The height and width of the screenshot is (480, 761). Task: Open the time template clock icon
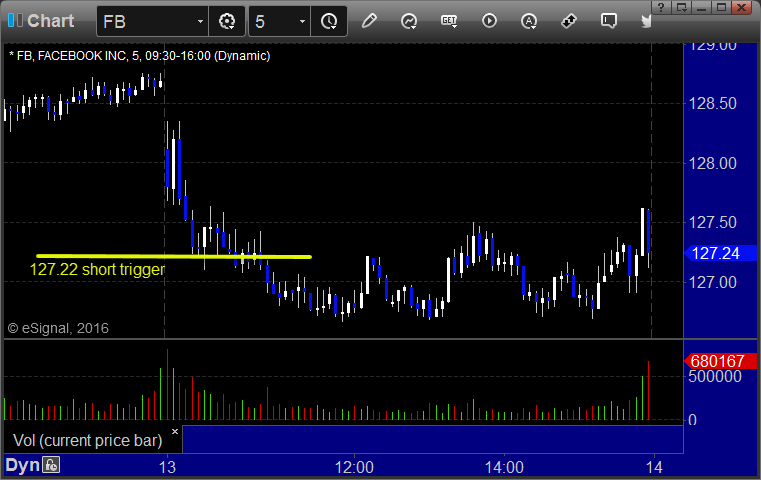(329, 21)
